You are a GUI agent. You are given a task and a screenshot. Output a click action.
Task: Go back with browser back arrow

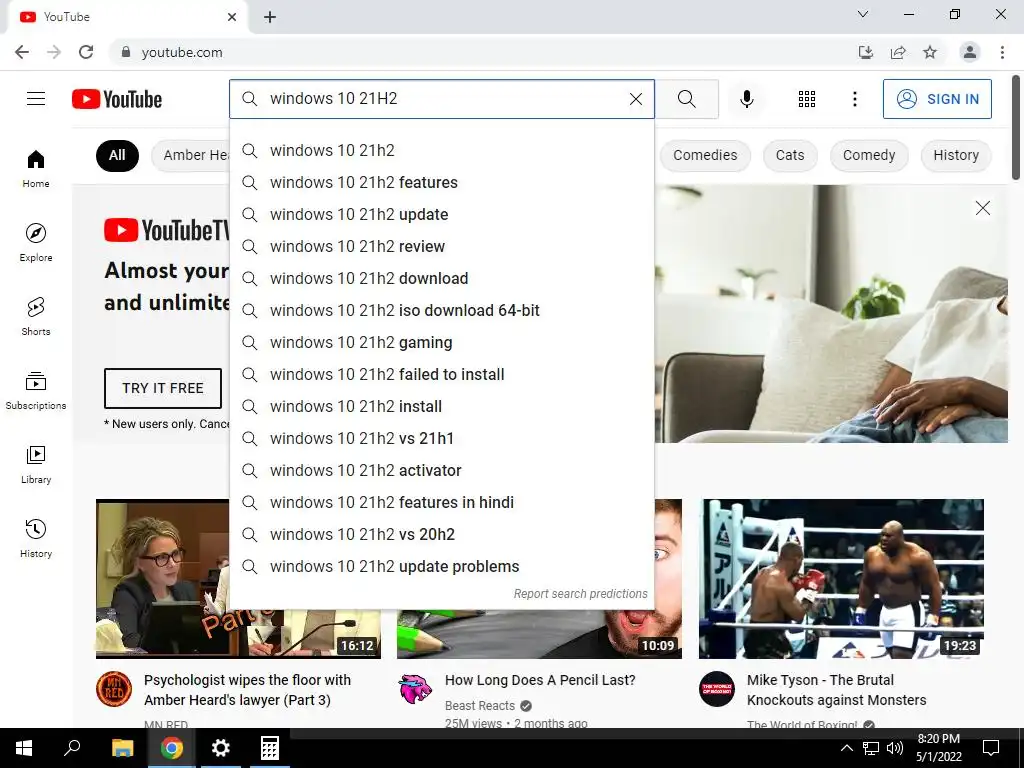[22, 52]
